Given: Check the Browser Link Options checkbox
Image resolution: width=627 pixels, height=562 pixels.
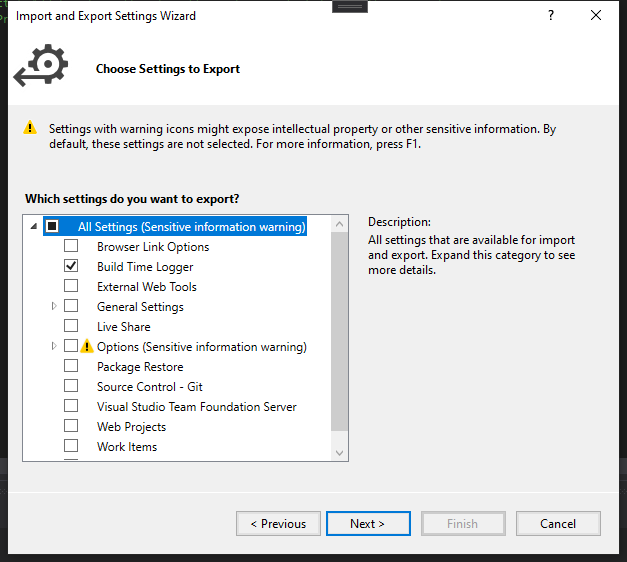Looking at the screenshot, I should coord(71,246).
